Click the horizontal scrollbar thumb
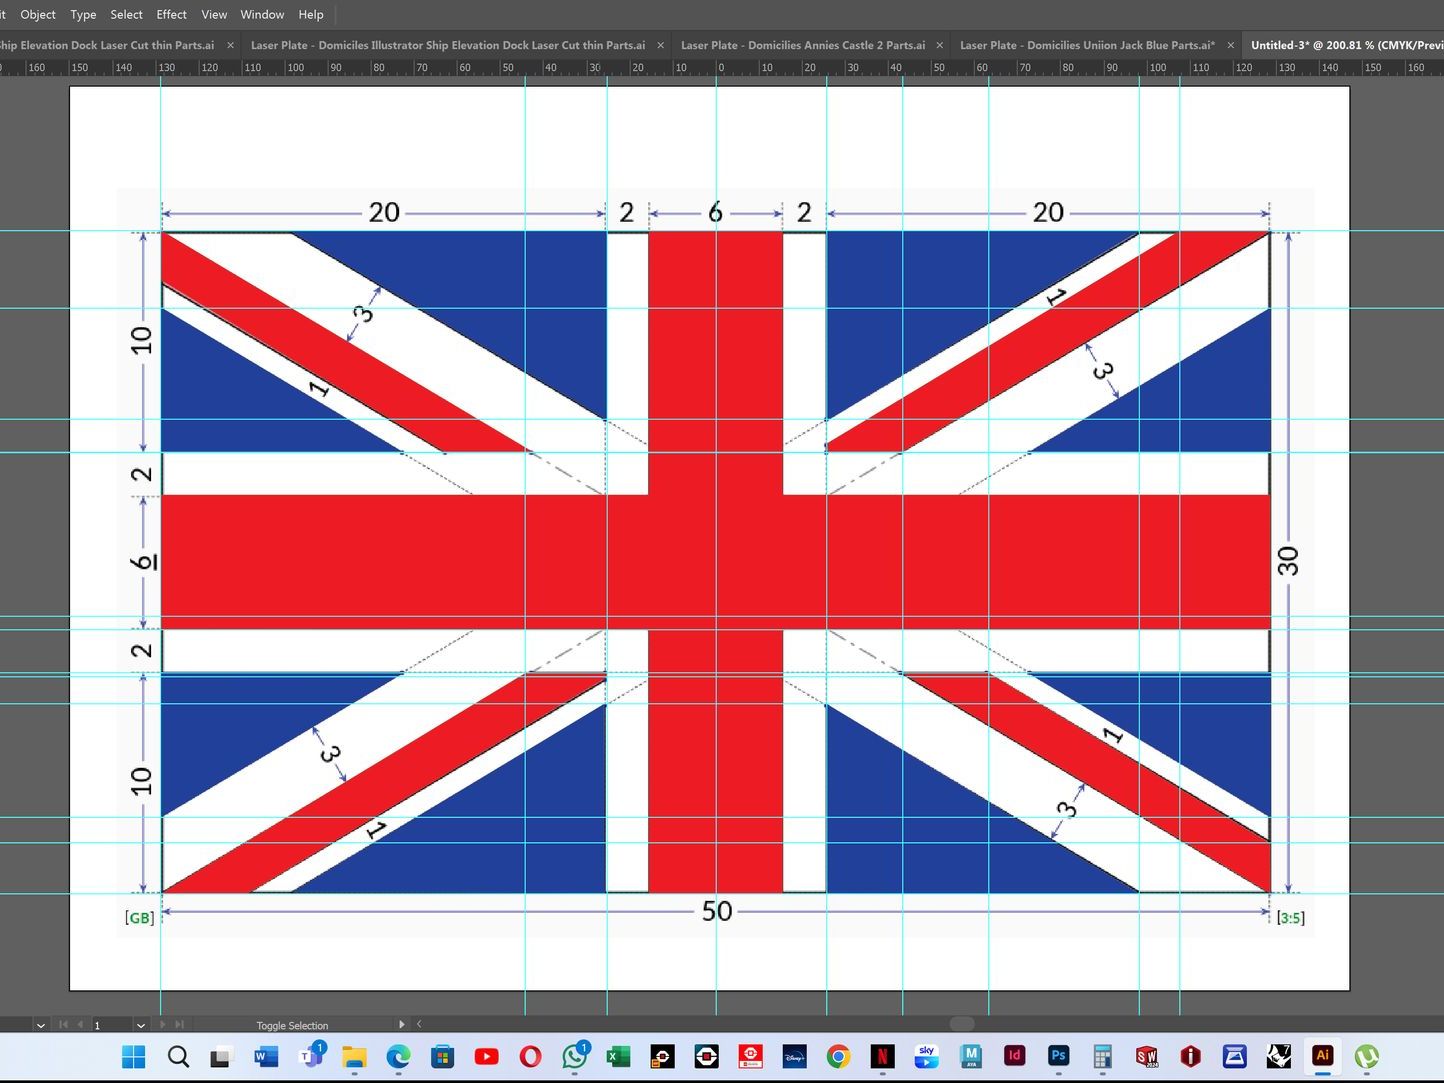Image resolution: width=1444 pixels, height=1083 pixels. click(961, 1024)
